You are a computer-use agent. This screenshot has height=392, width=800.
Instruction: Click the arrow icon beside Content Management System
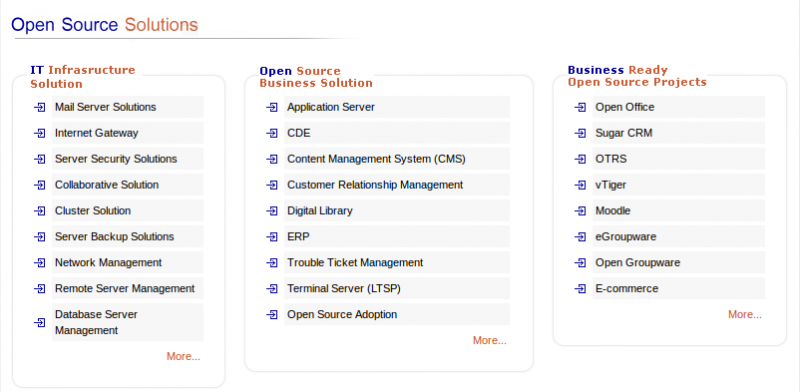point(272,159)
